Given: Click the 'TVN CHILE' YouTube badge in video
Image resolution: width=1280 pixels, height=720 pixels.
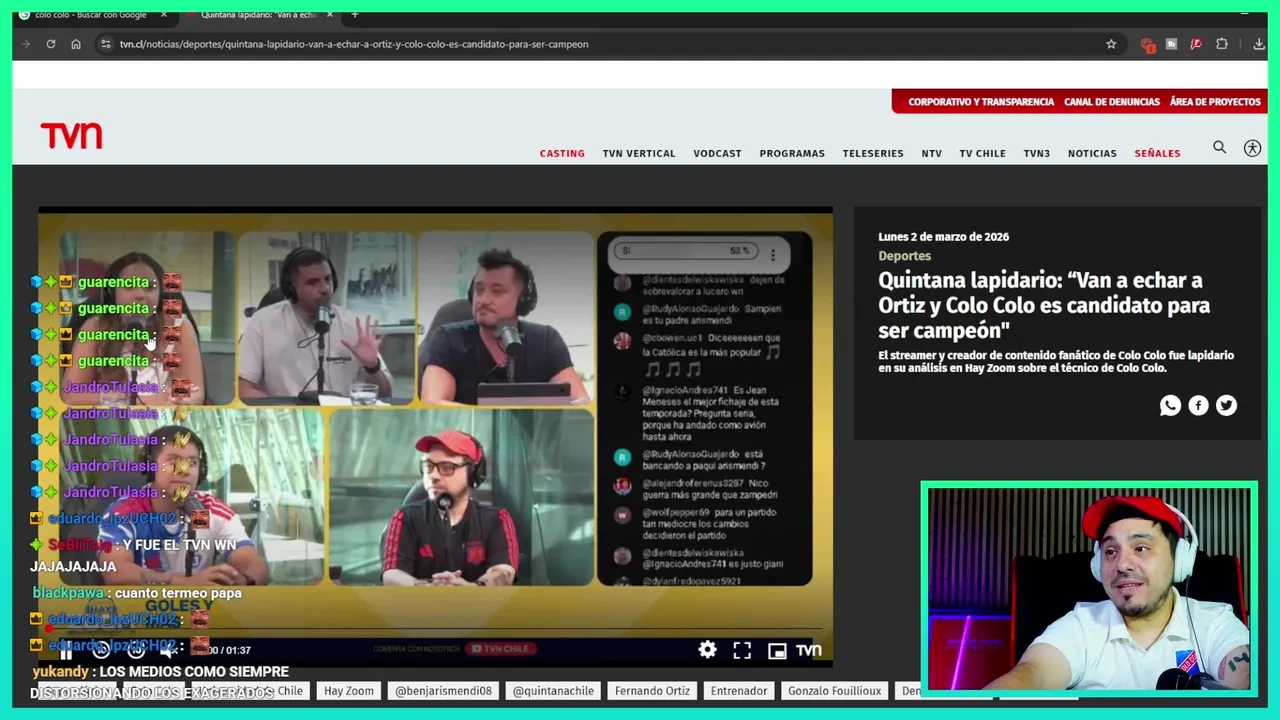Looking at the screenshot, I should 500,649.
